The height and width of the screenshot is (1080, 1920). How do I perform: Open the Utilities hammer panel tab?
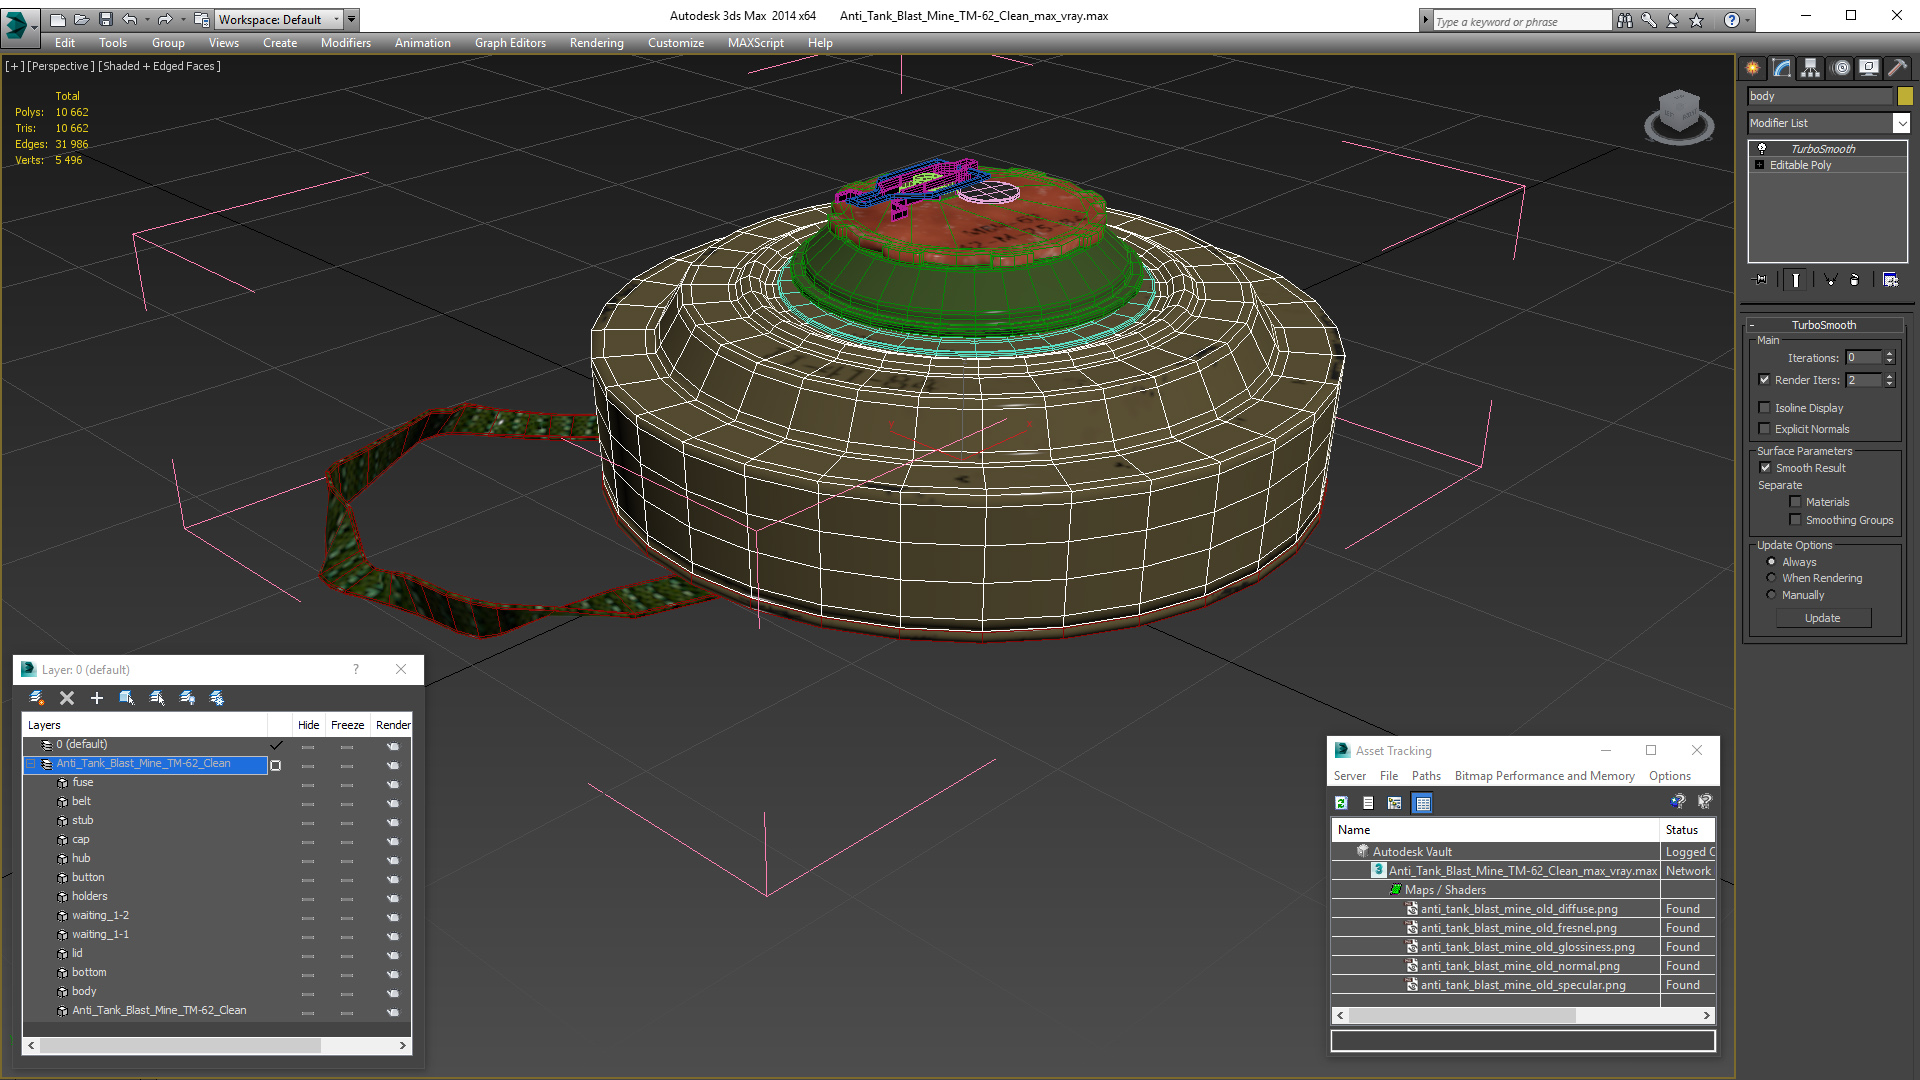coord(1897,68)
